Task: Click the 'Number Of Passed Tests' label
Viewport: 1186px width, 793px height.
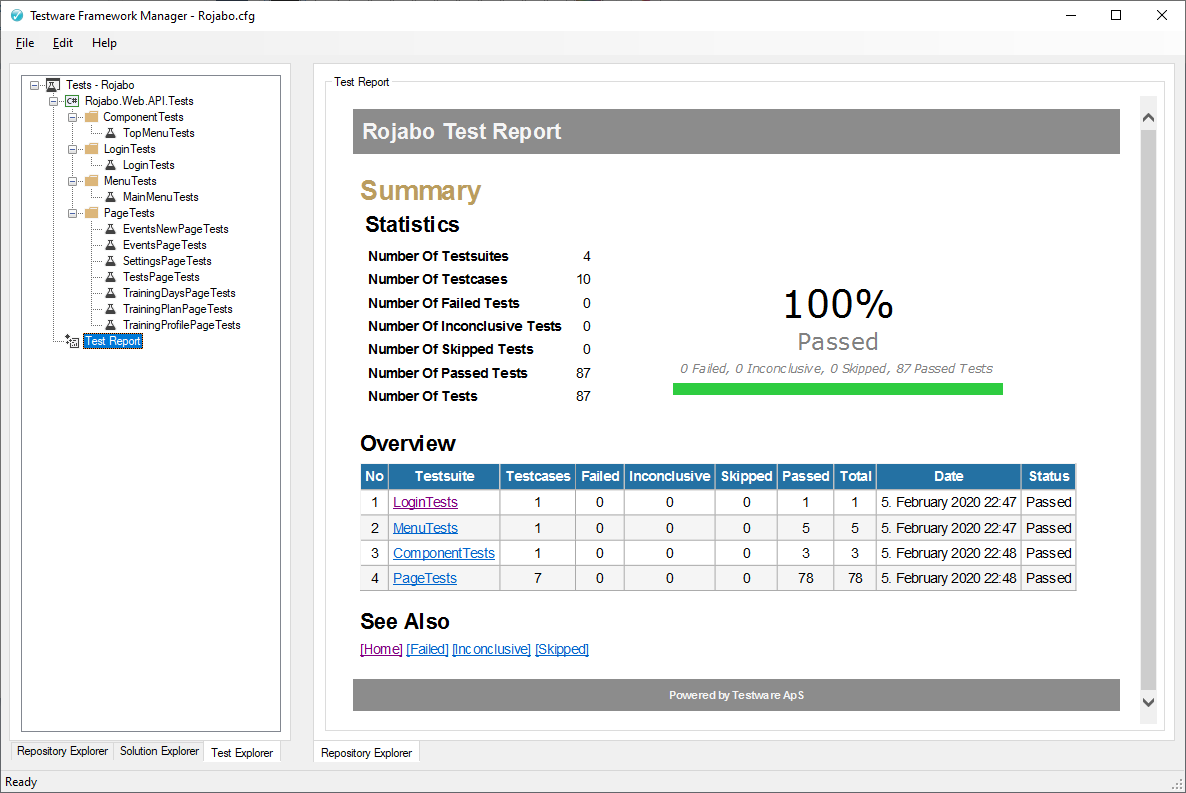Action: click(x=448, y=373)
